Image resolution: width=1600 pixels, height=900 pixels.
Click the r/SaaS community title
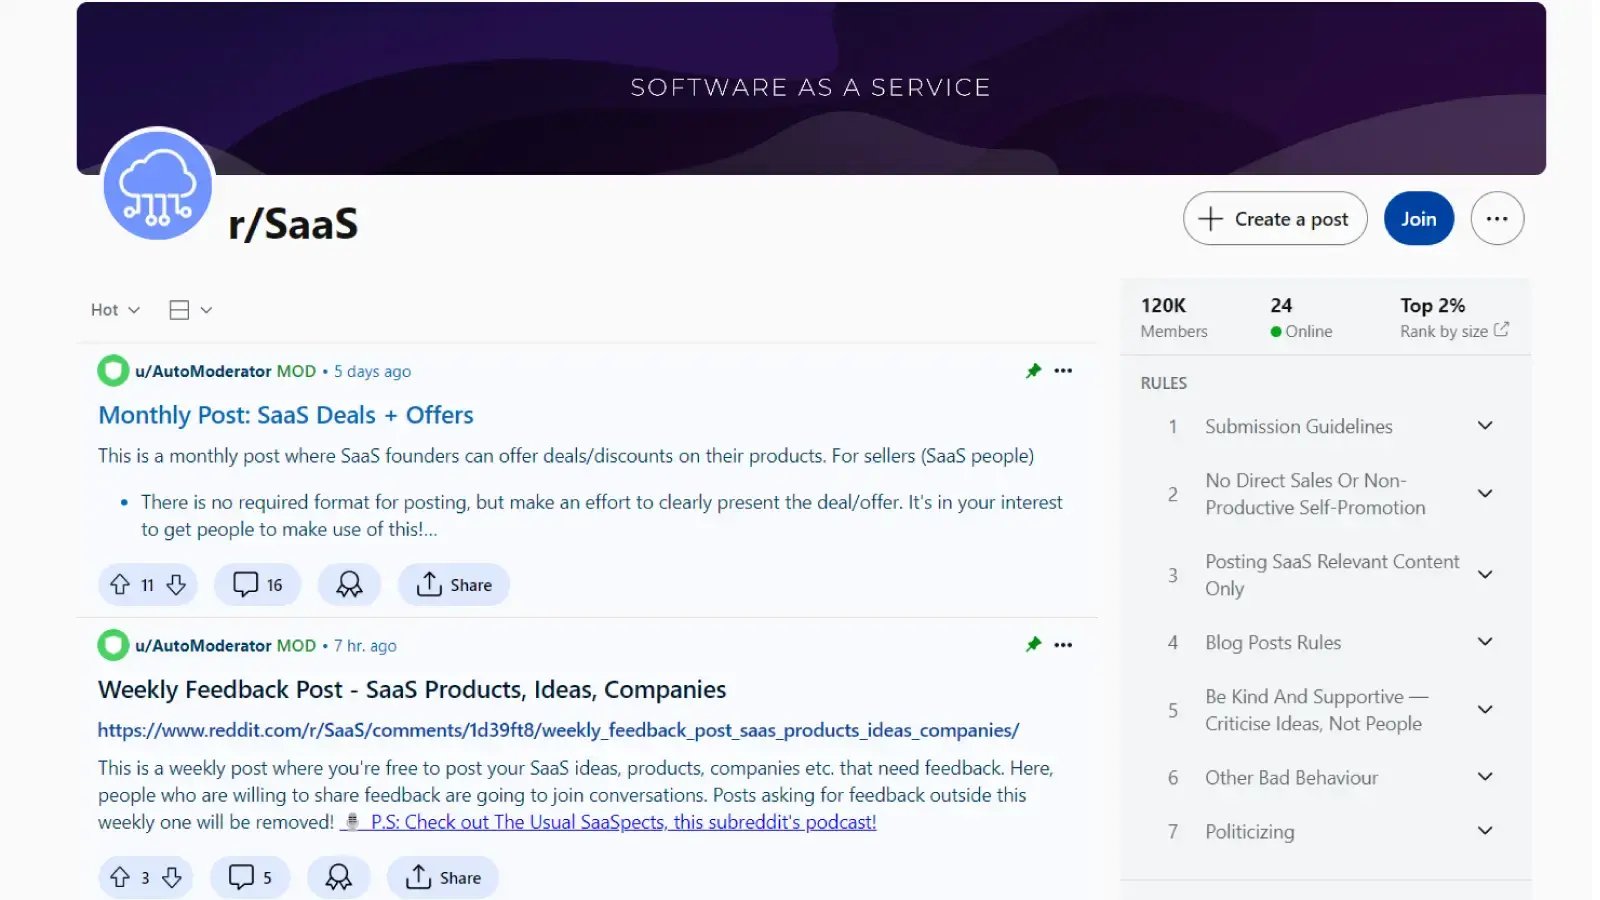tap(293, 224)
